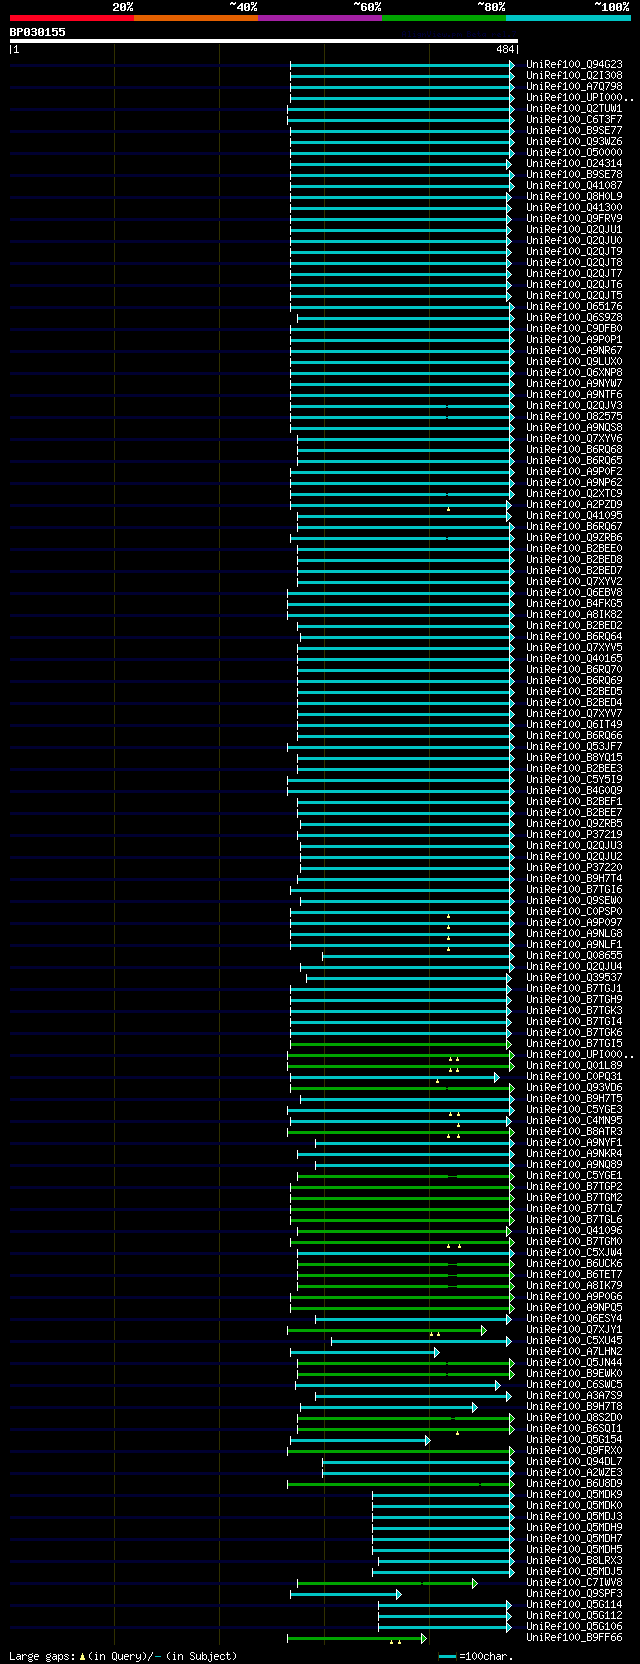Screen dimensions: 640x1664
Task: Click hit label UniRef100_Q8H0L9
Action: pyautogui.click(x=574, y=196)
